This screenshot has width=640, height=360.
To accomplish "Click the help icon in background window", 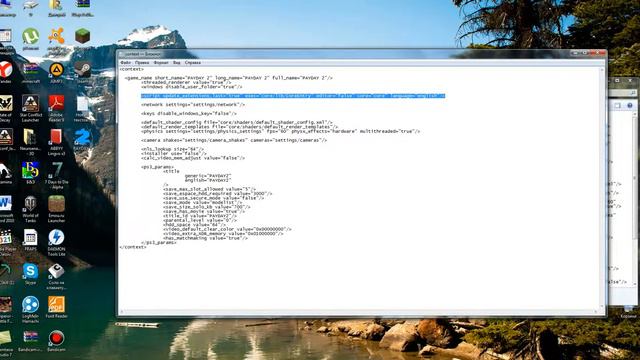I will coord(630,105).
